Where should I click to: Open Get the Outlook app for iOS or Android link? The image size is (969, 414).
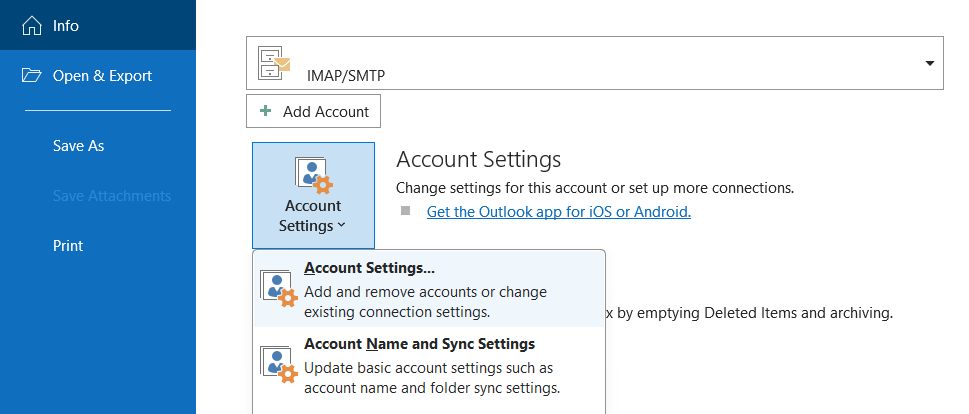click(x=559, y=212)
